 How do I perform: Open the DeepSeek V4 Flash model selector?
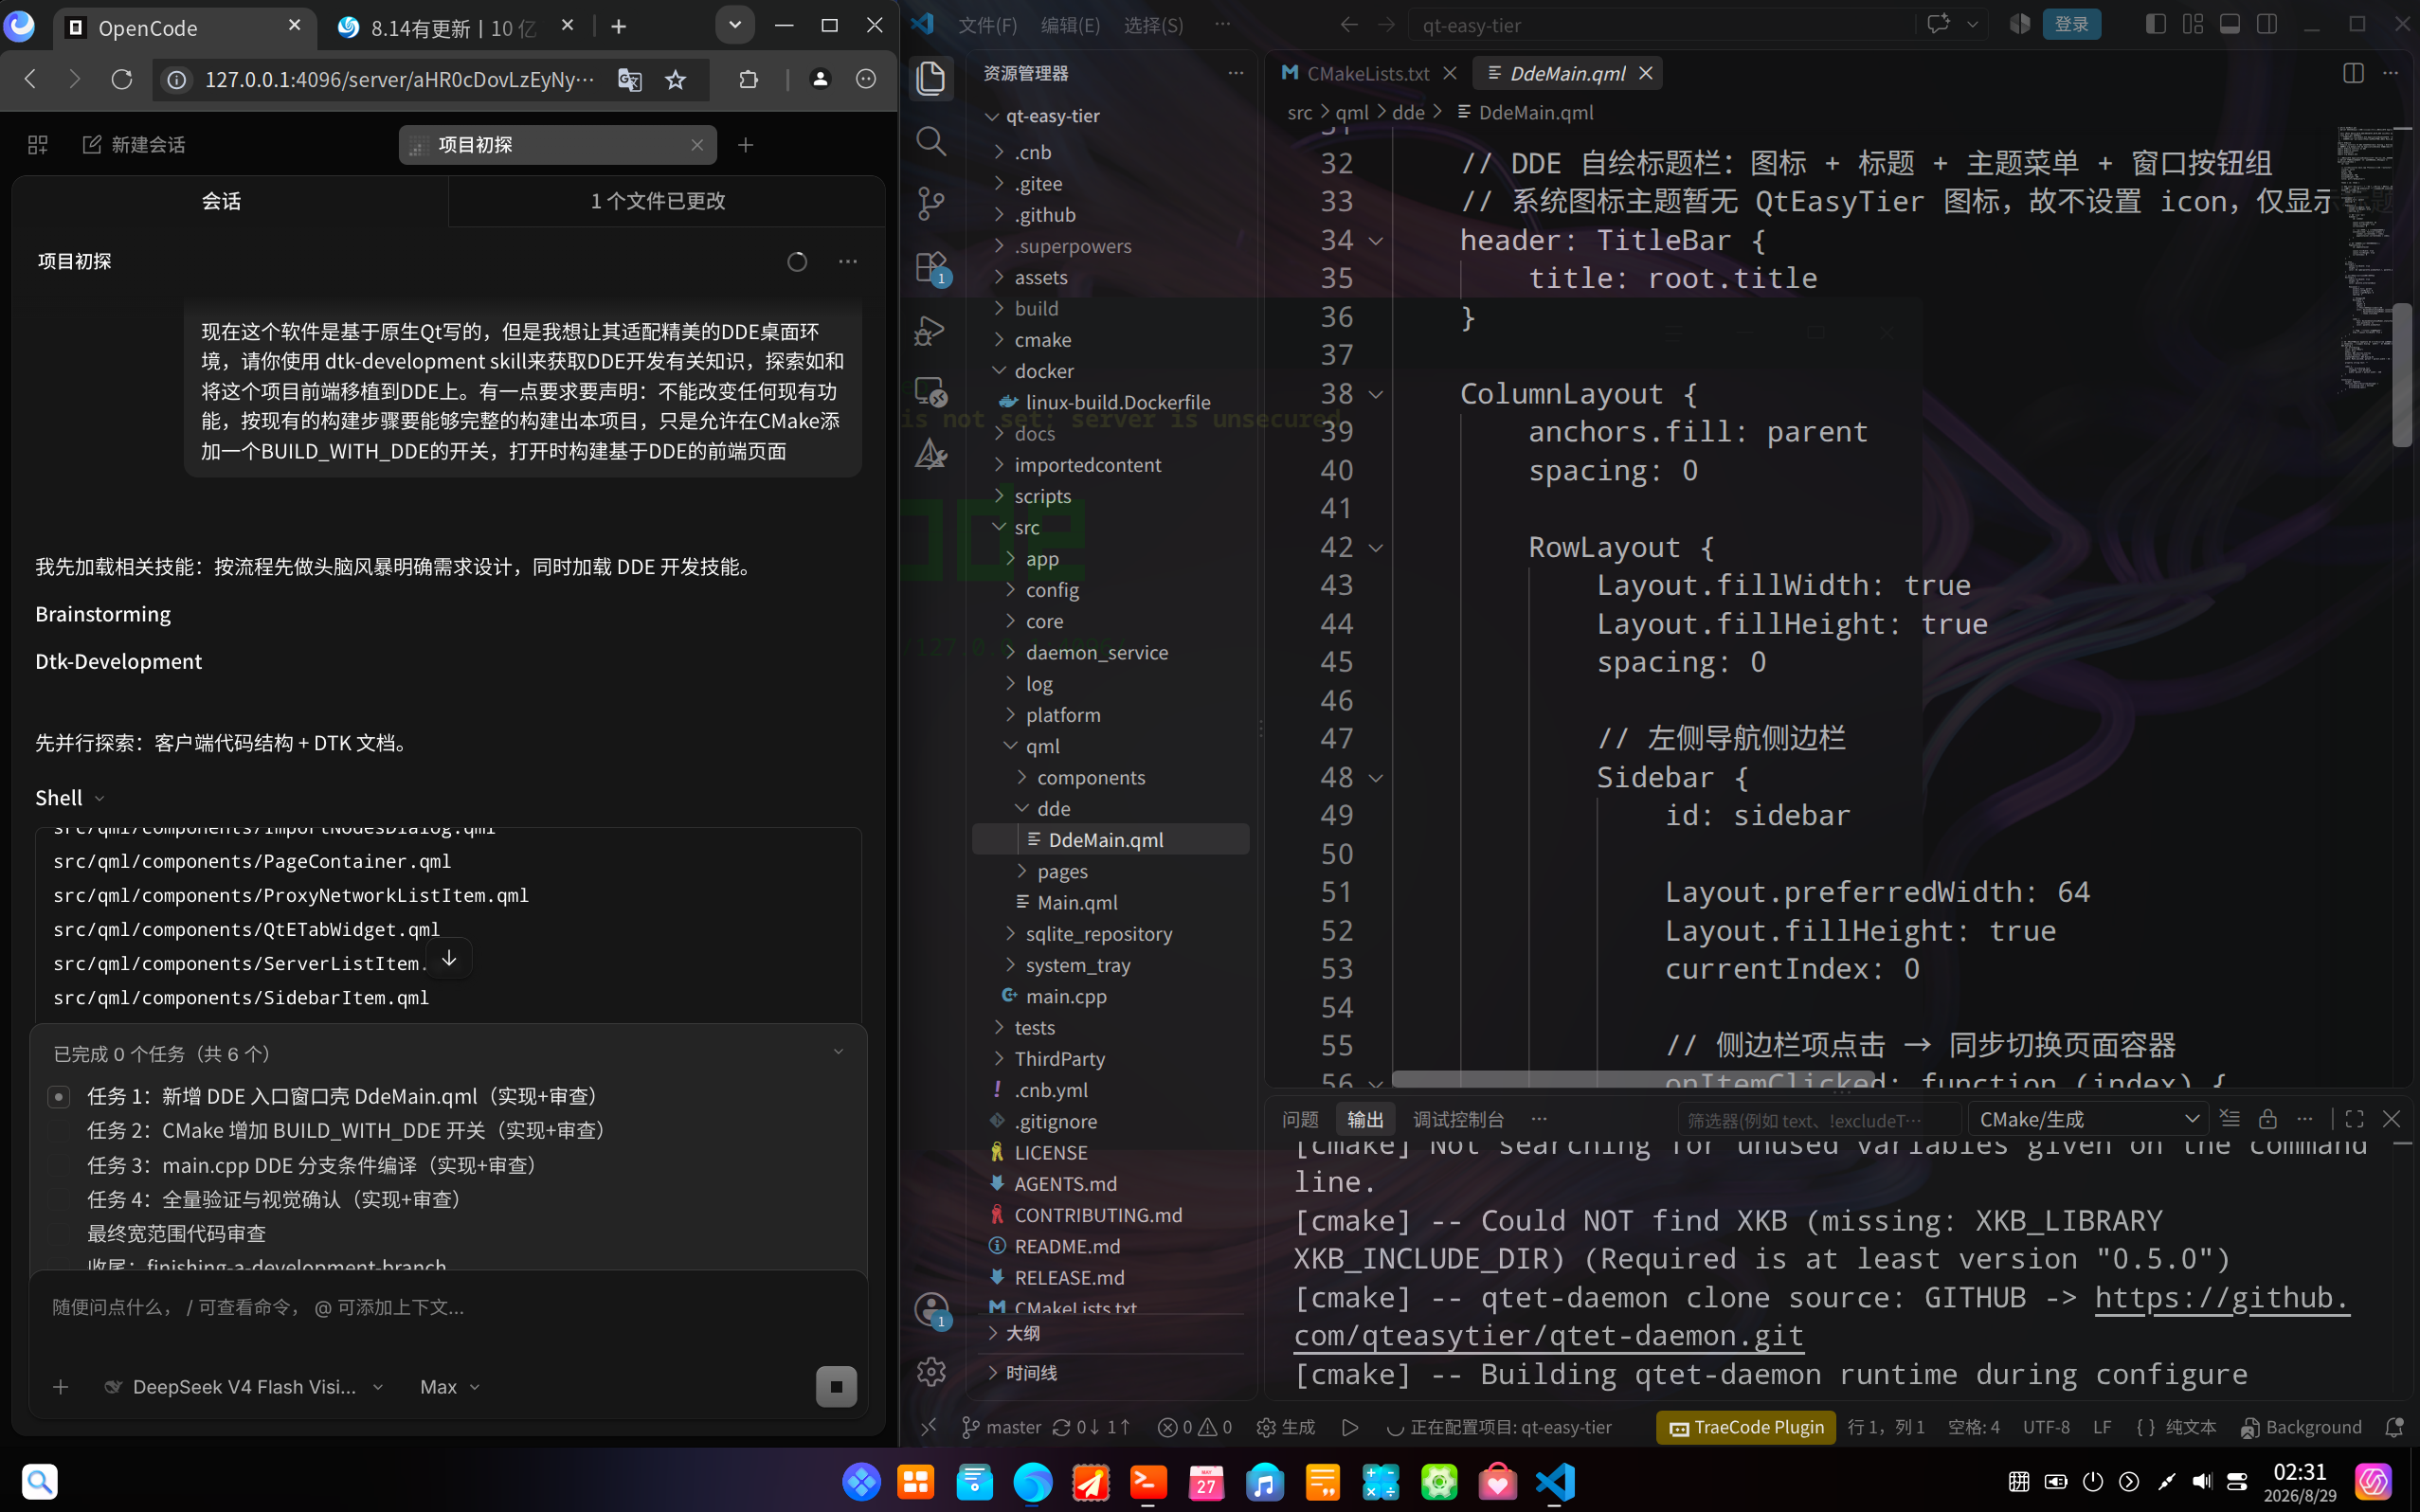245,1387
